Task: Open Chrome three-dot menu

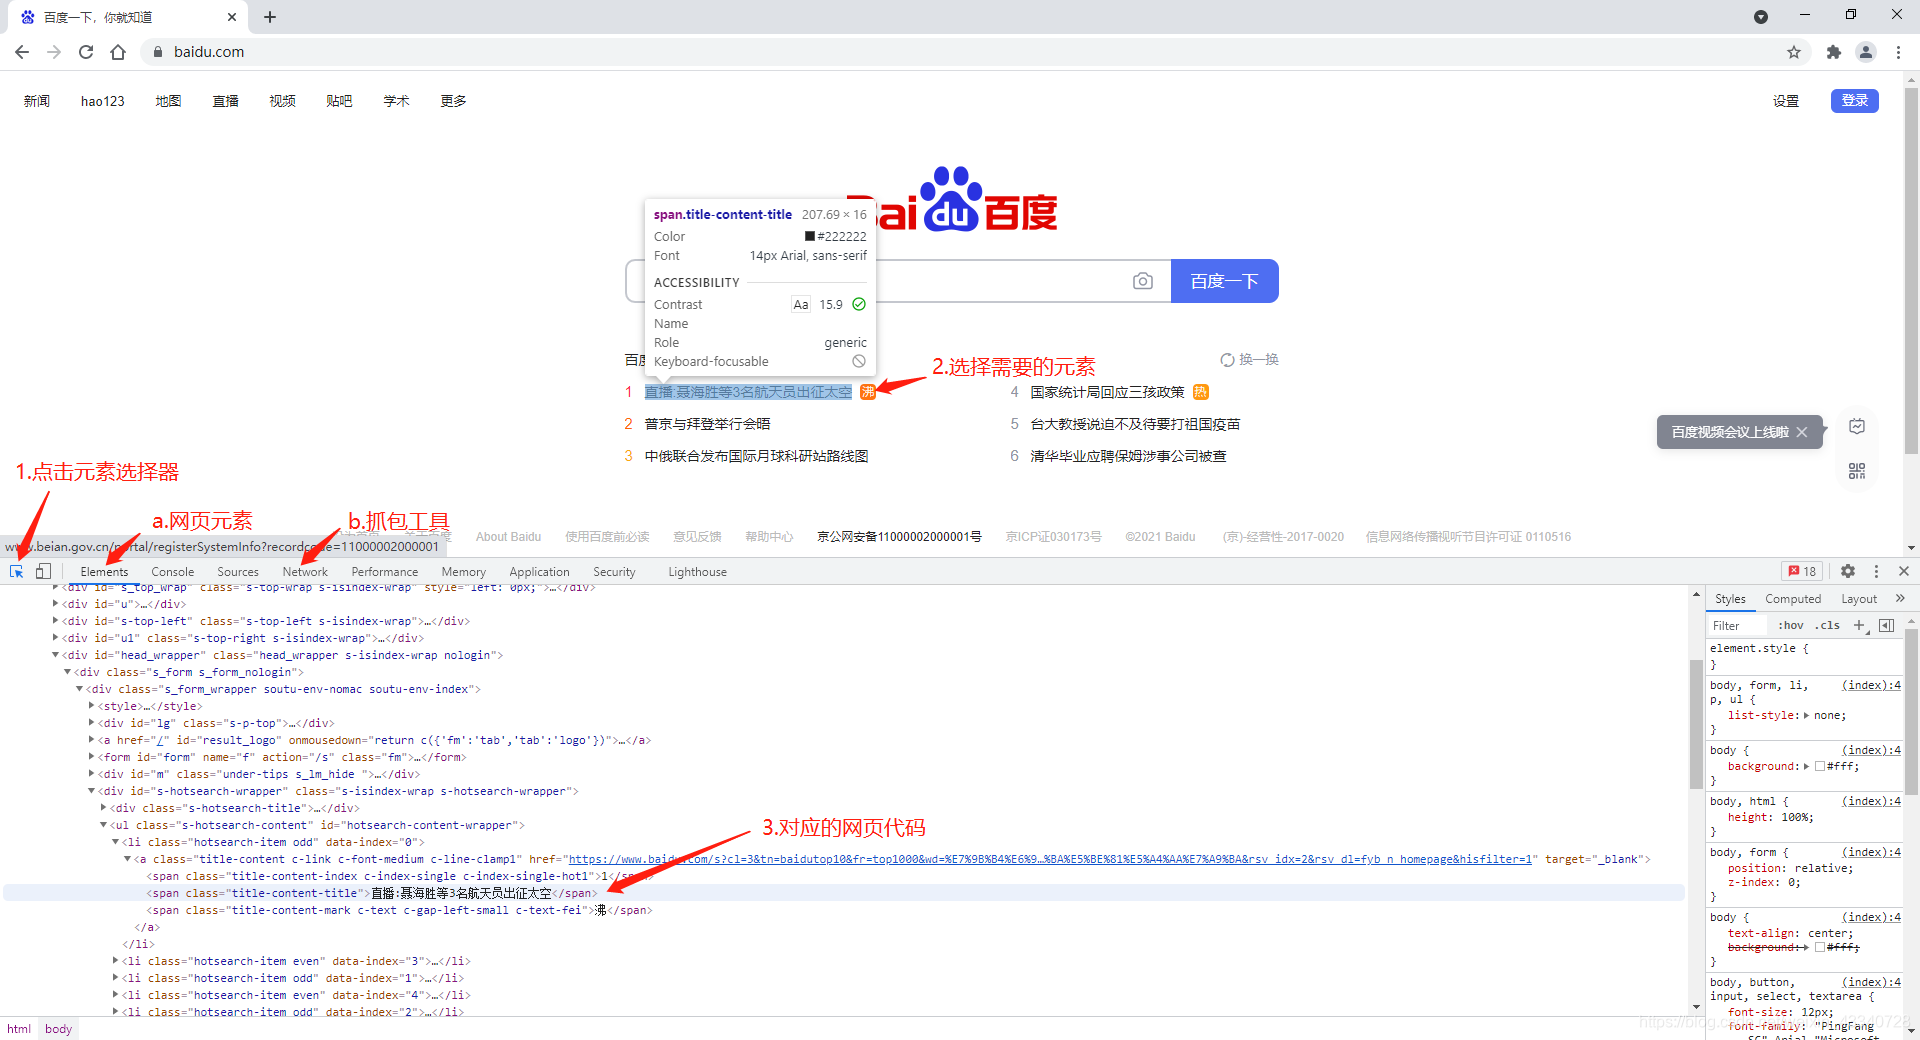Action: click(x=1898, y=52)
